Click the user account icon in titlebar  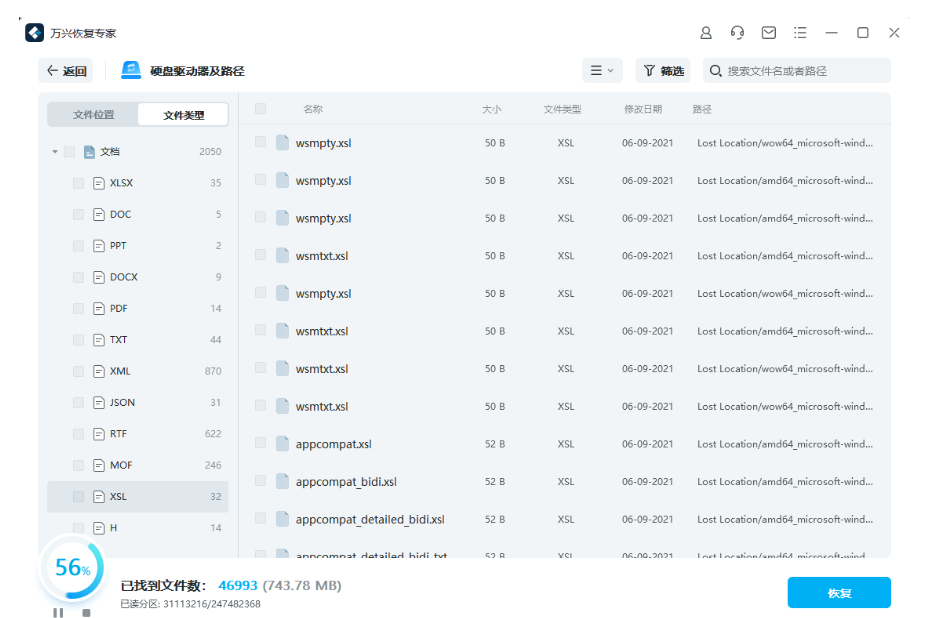tap(705, 32)
